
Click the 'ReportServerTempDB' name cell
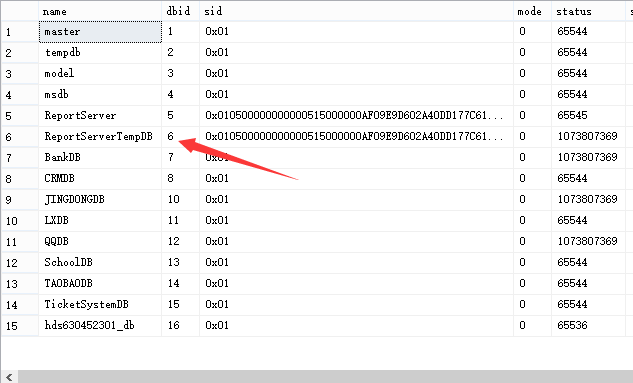[100, 136]
